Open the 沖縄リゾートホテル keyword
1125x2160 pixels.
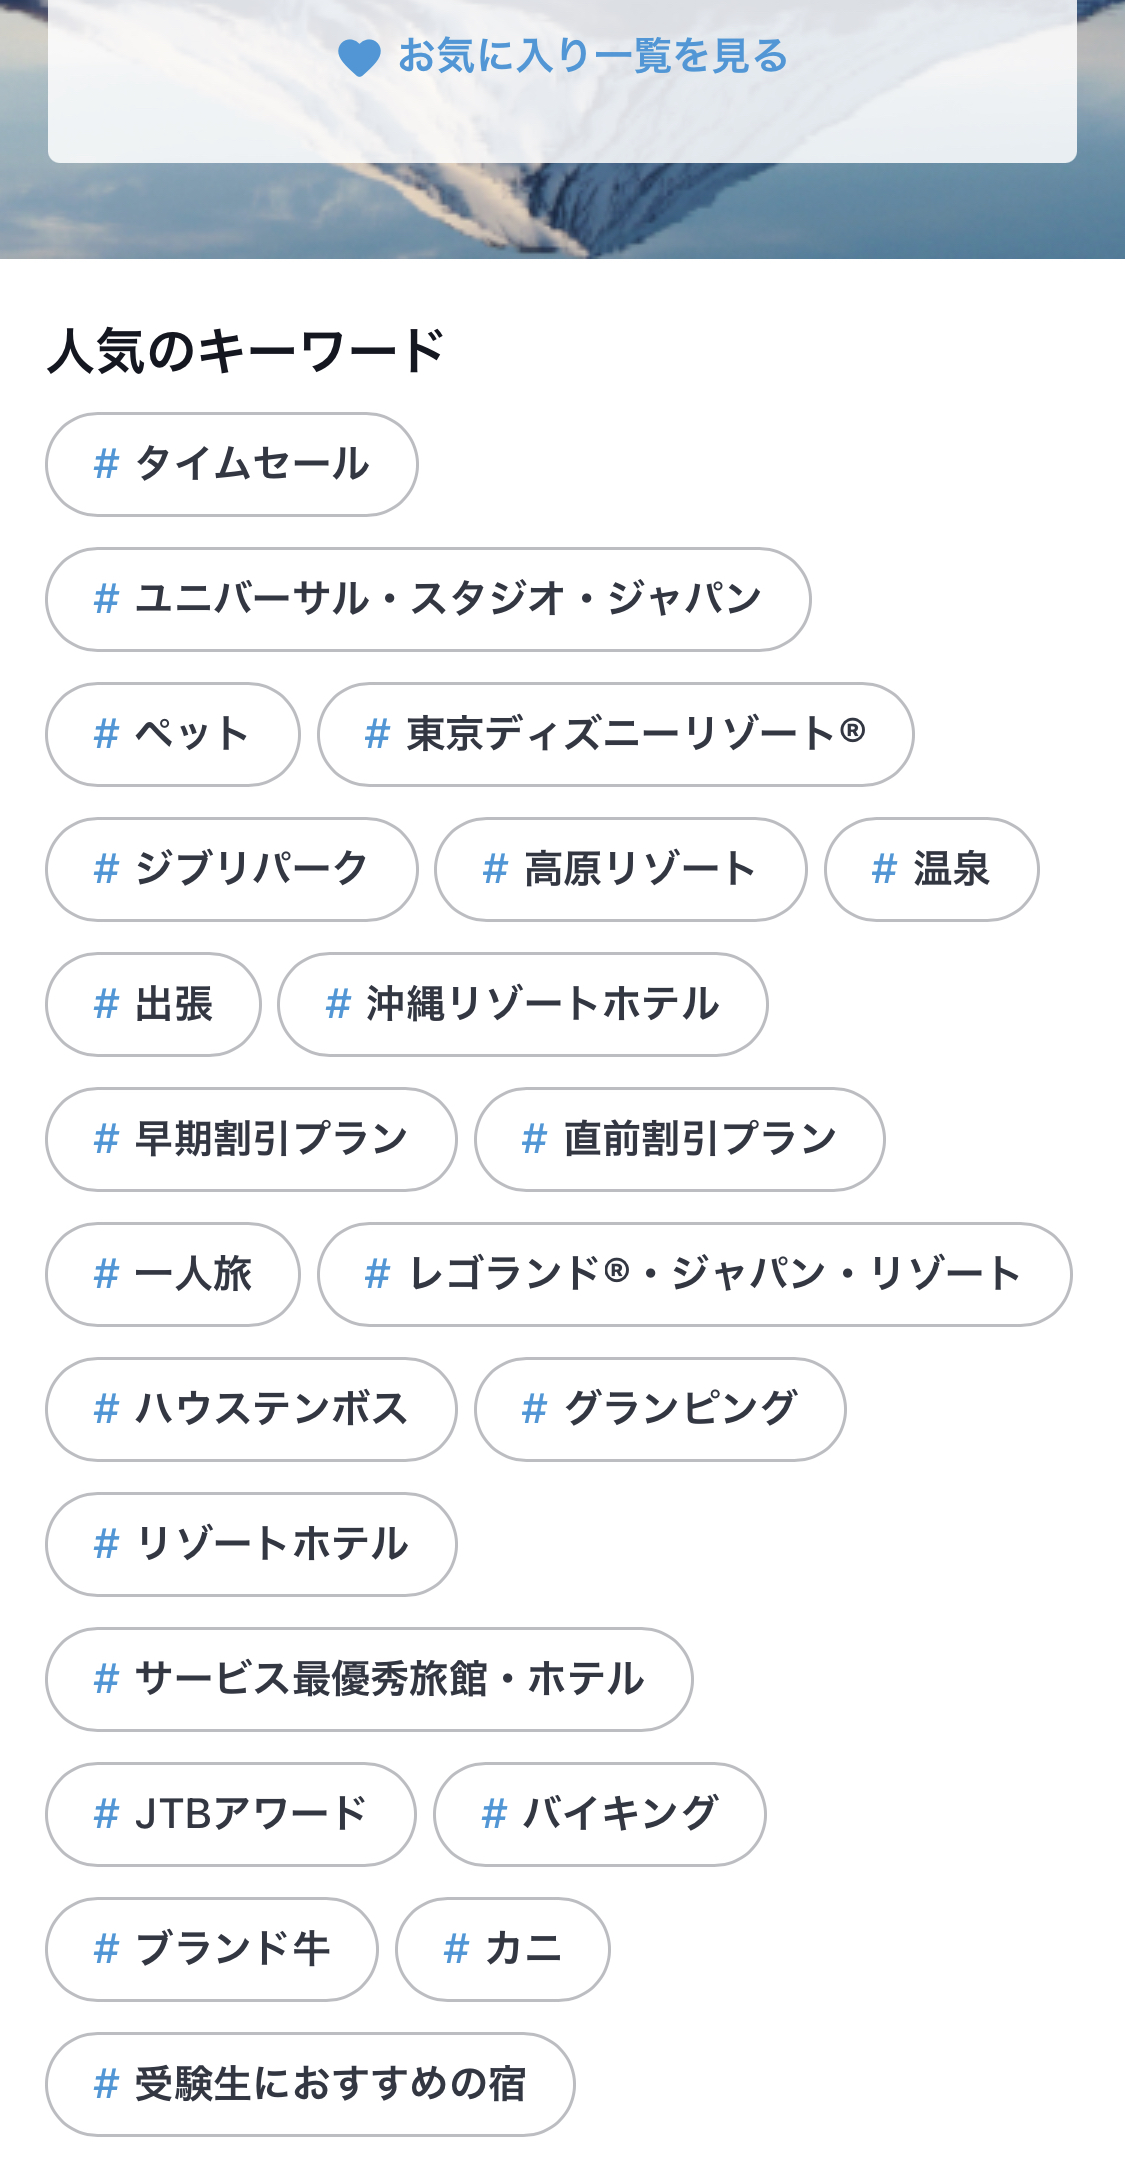[x=522, y=1004]
